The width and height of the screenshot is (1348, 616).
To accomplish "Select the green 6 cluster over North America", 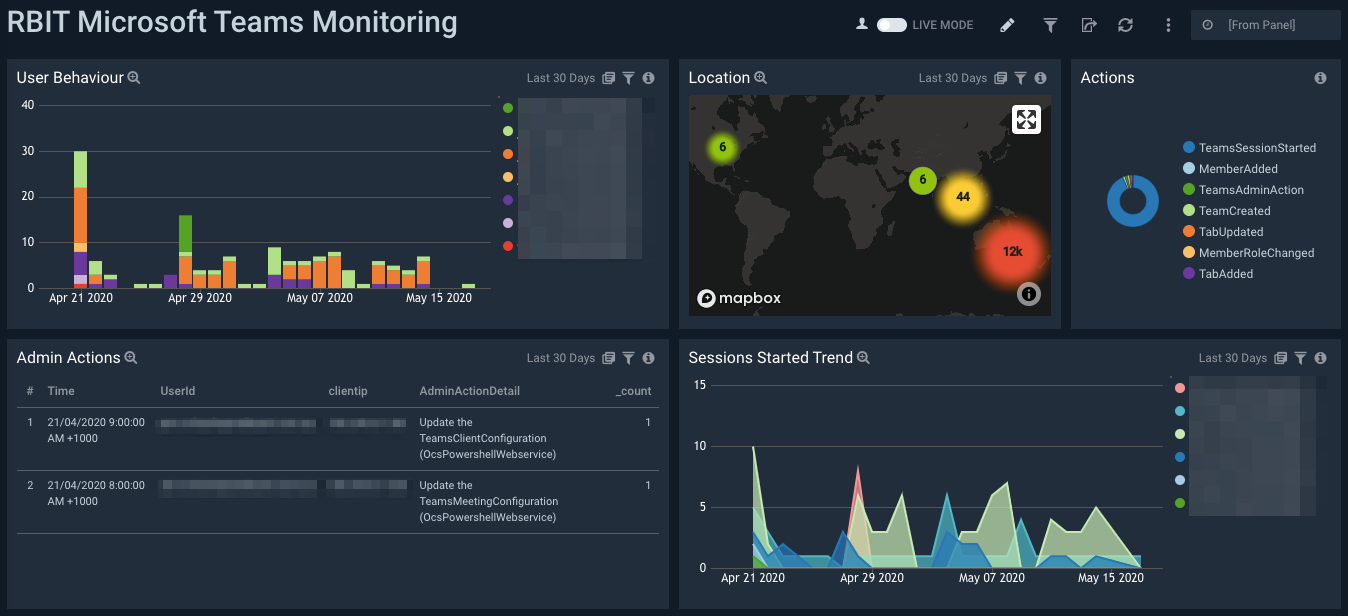I will 722,149.
